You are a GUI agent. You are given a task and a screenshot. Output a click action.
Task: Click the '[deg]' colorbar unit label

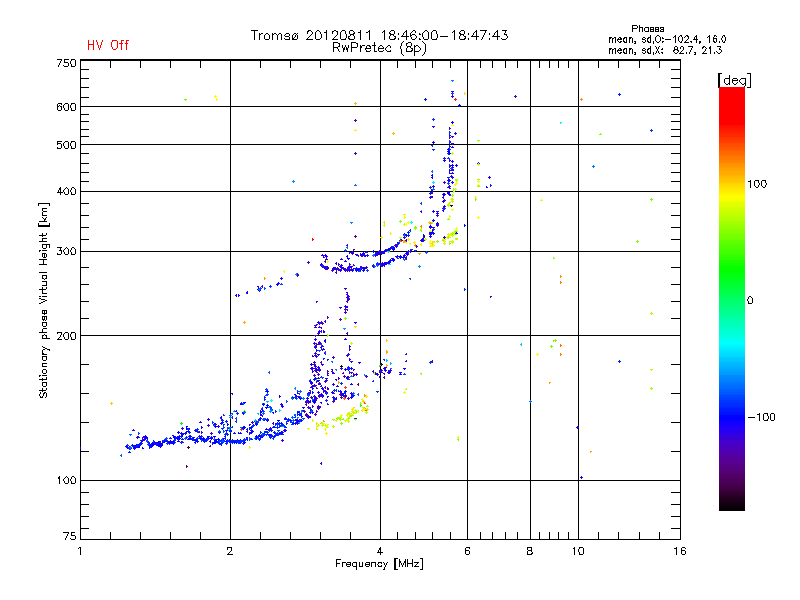click(x=734, y=80)
